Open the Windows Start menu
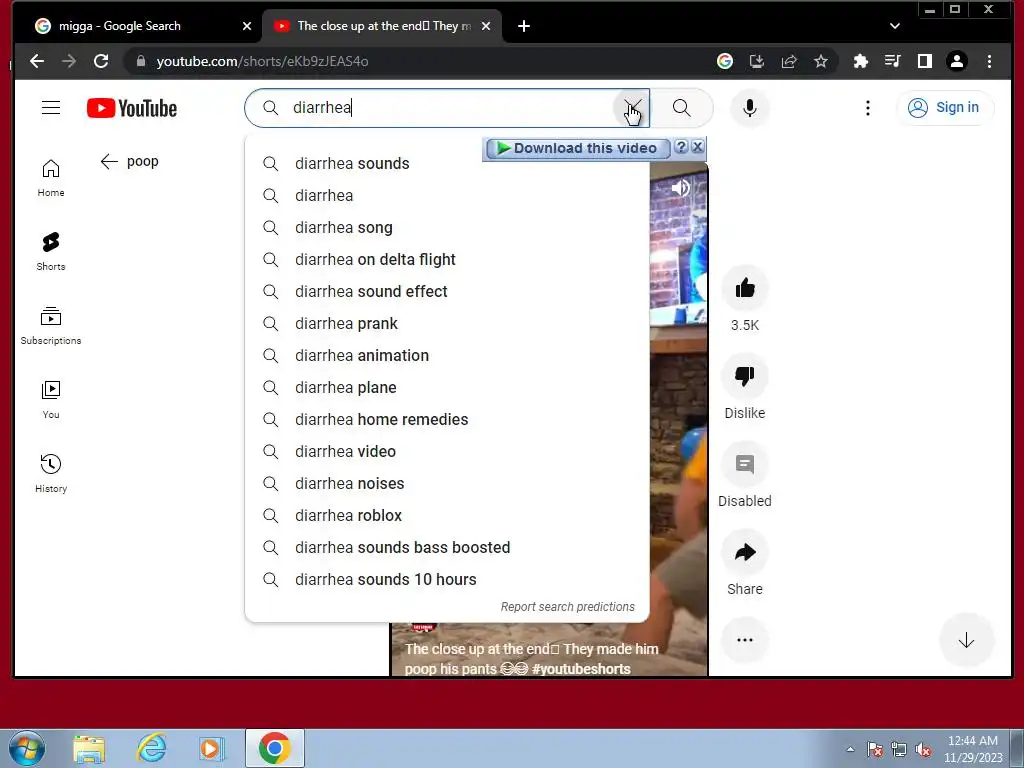 tap(27, 748)
